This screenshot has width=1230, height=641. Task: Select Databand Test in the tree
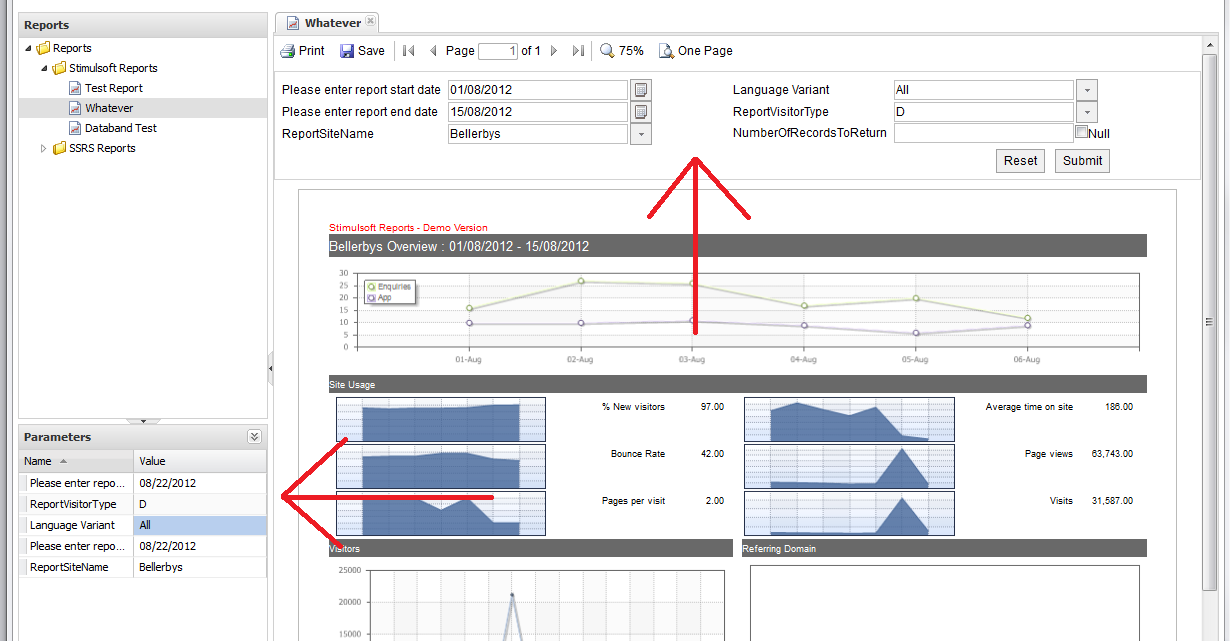[x=121, y=128]
